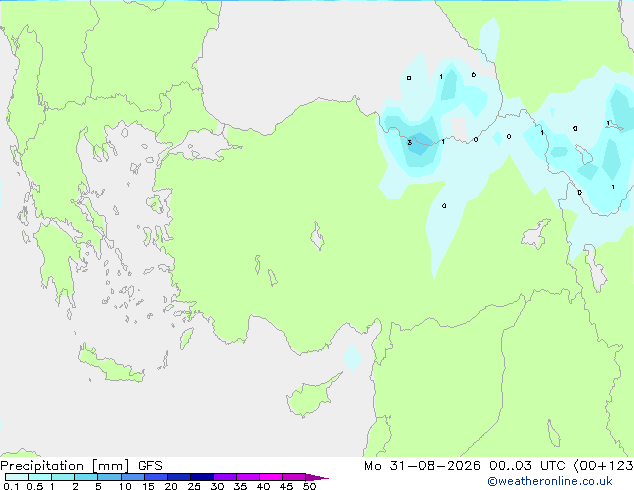
Task: Click the '25' legend scale label
Action: tap(194, 486)
